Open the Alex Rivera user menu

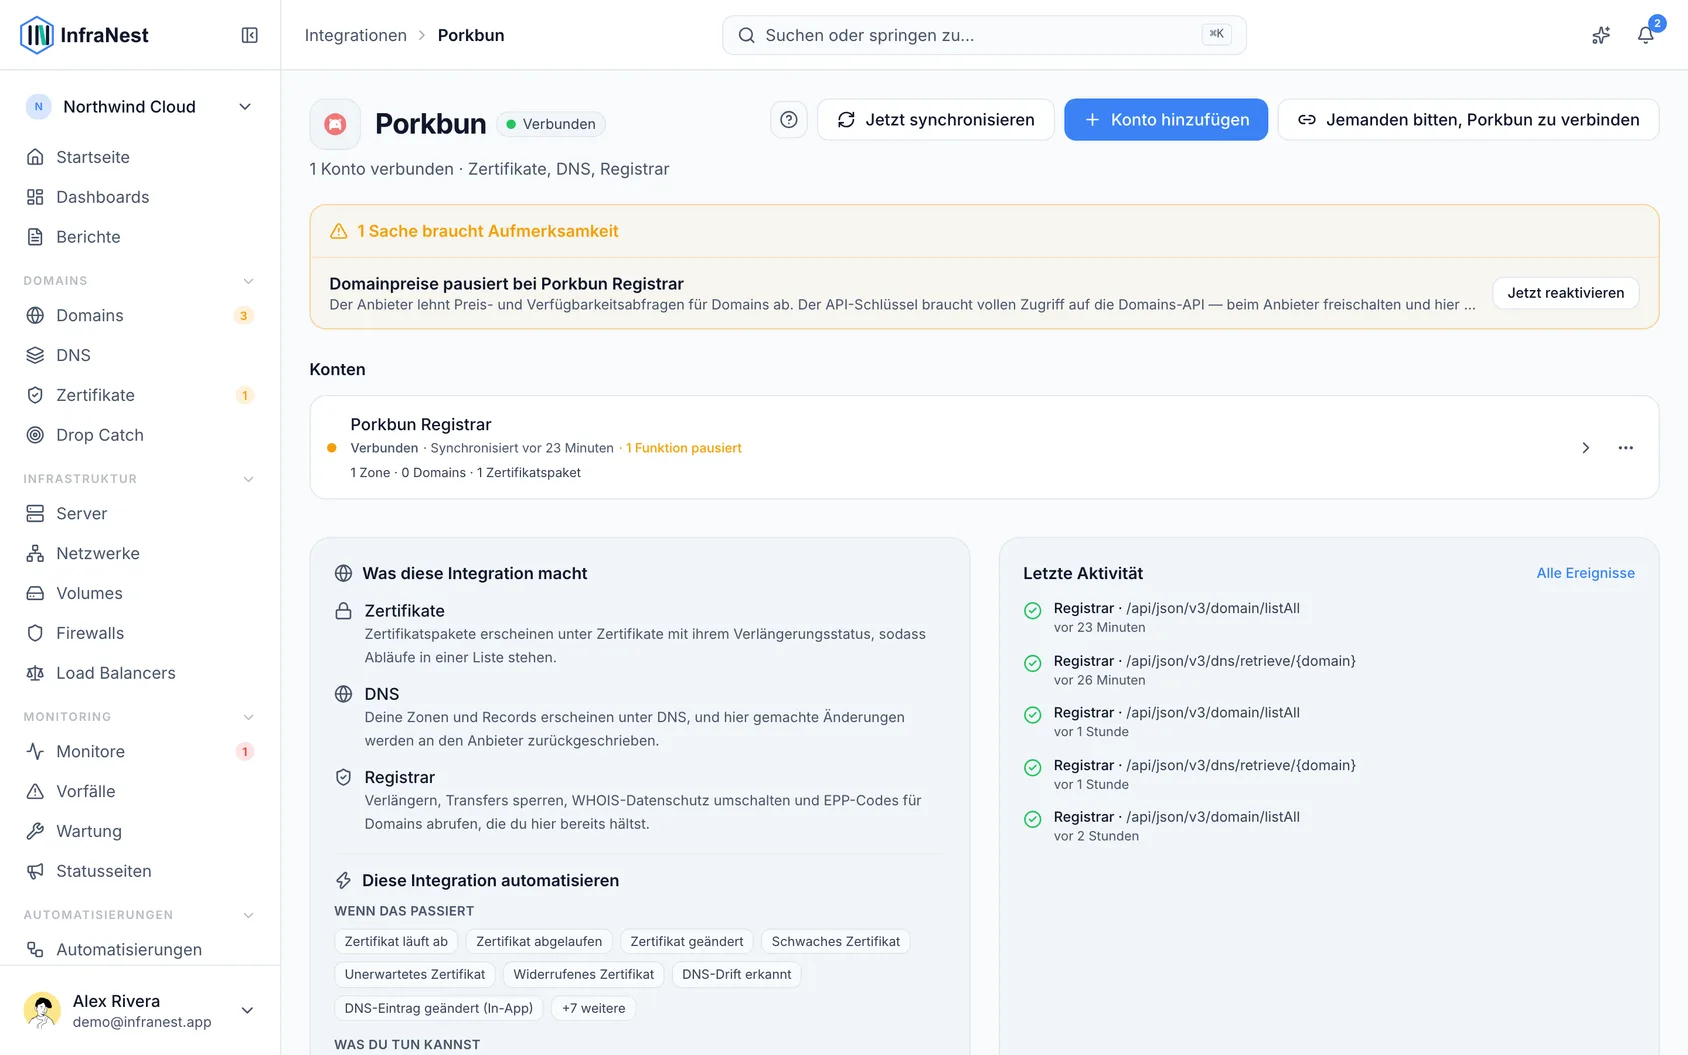(x=140, y=1010)
